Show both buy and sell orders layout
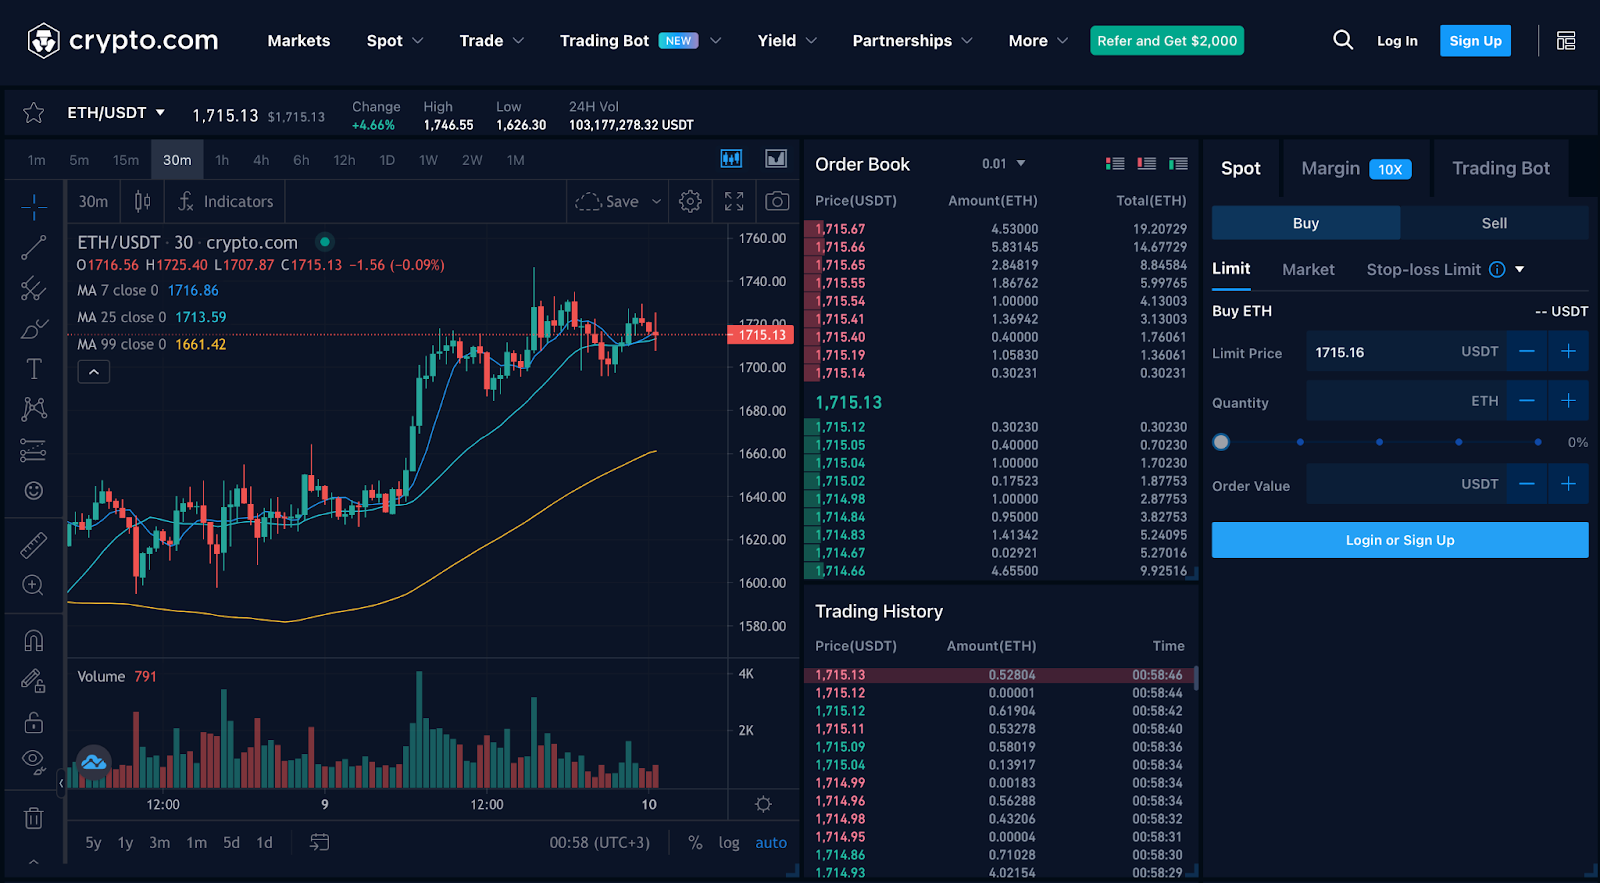 point(1115,164)
